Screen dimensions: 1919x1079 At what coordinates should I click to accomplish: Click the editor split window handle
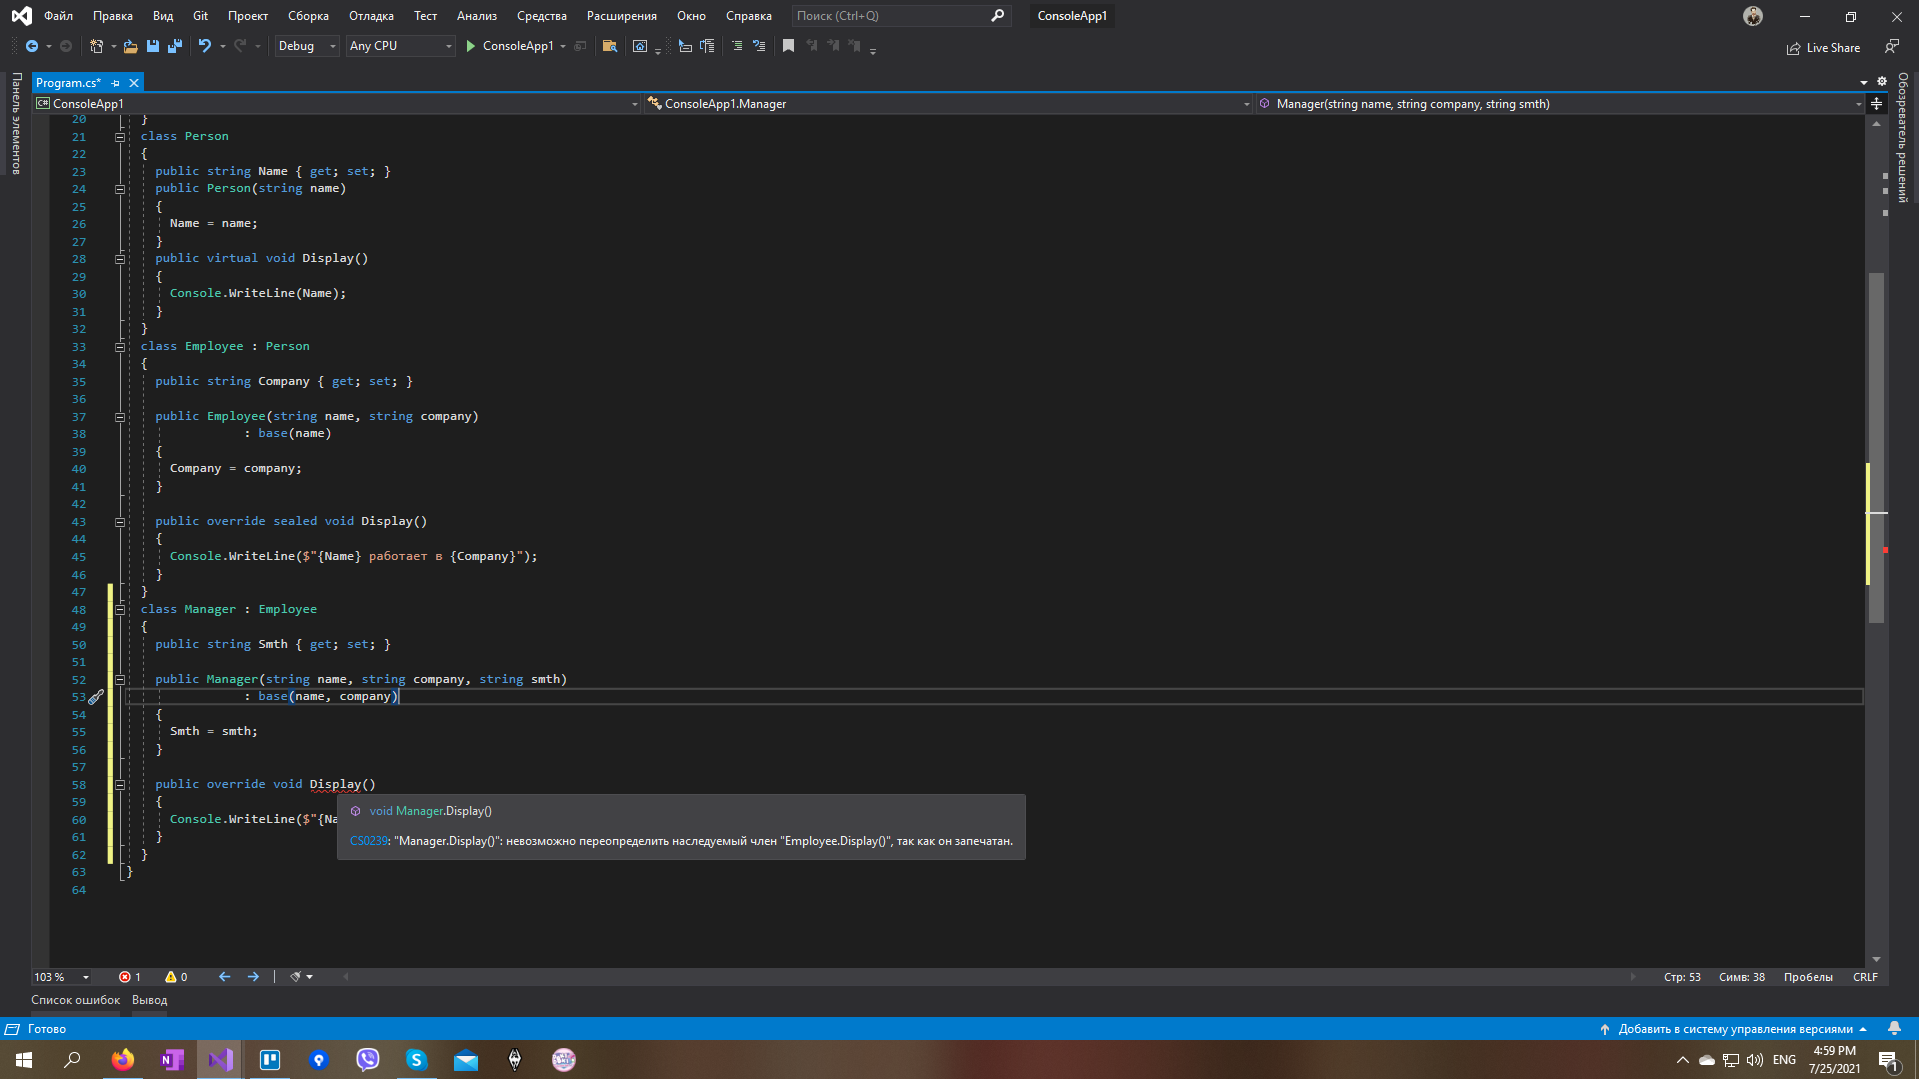tap(1876, 104)
